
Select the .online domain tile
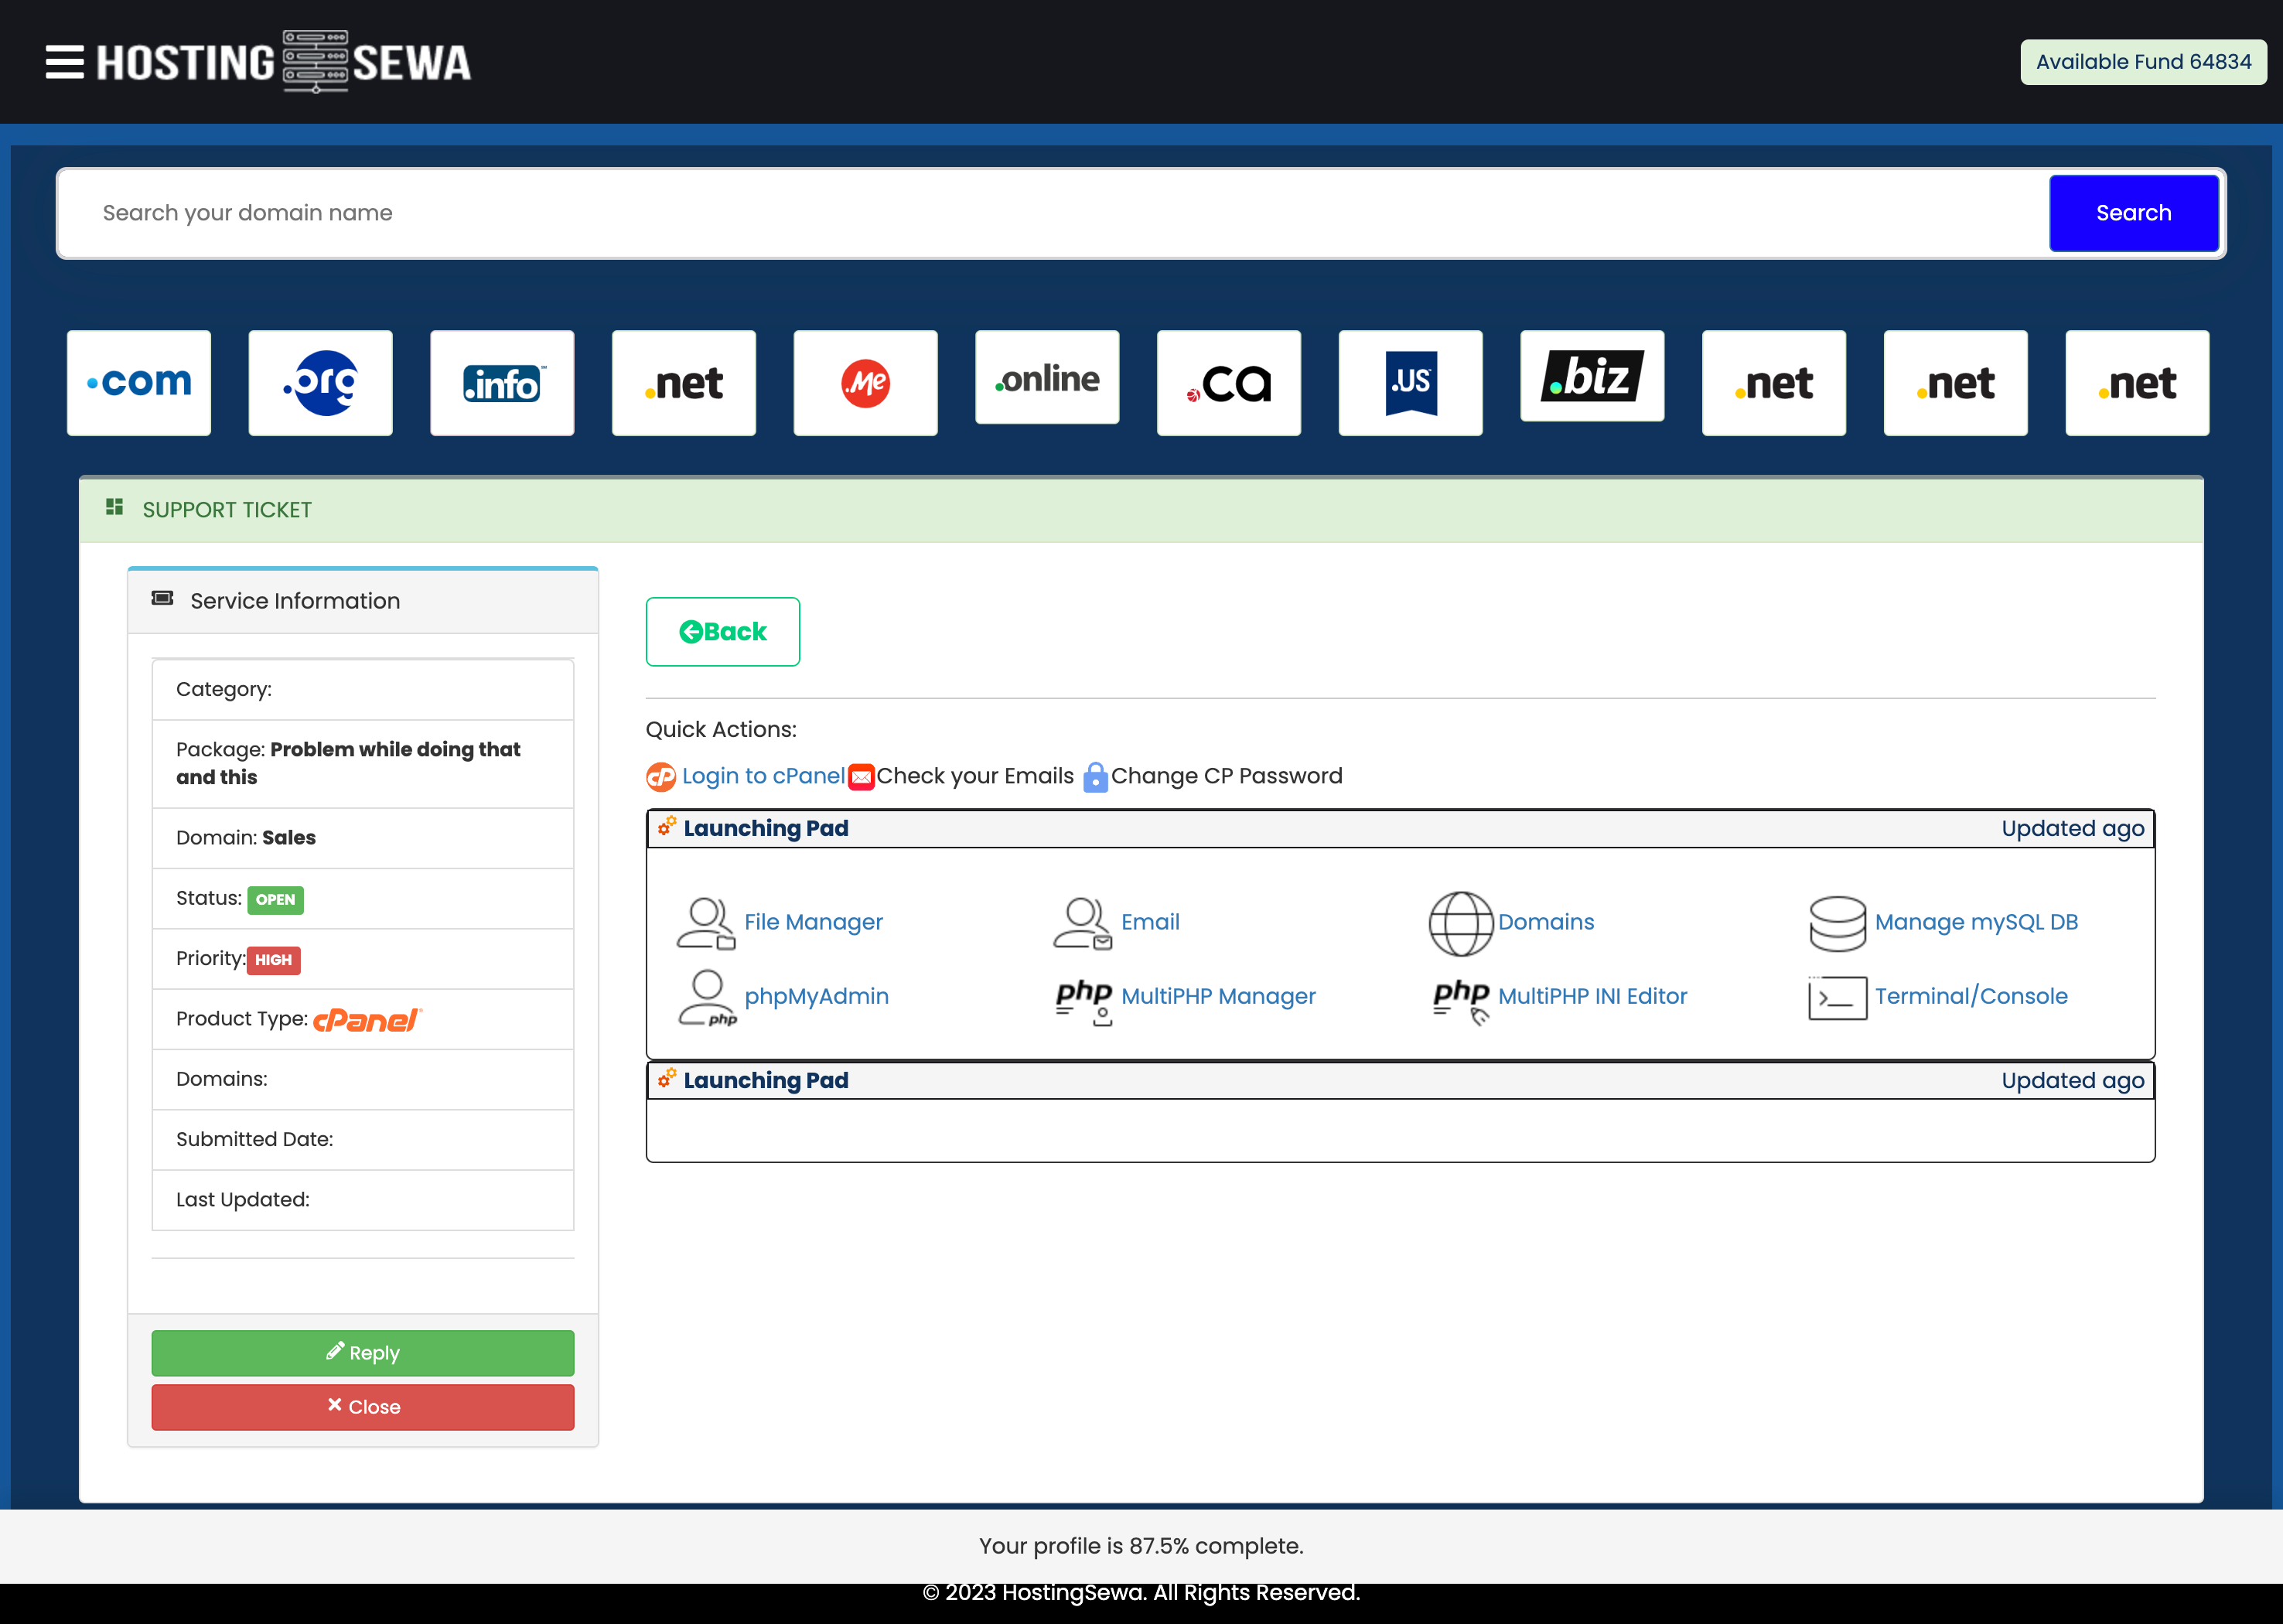[1047, 378]
